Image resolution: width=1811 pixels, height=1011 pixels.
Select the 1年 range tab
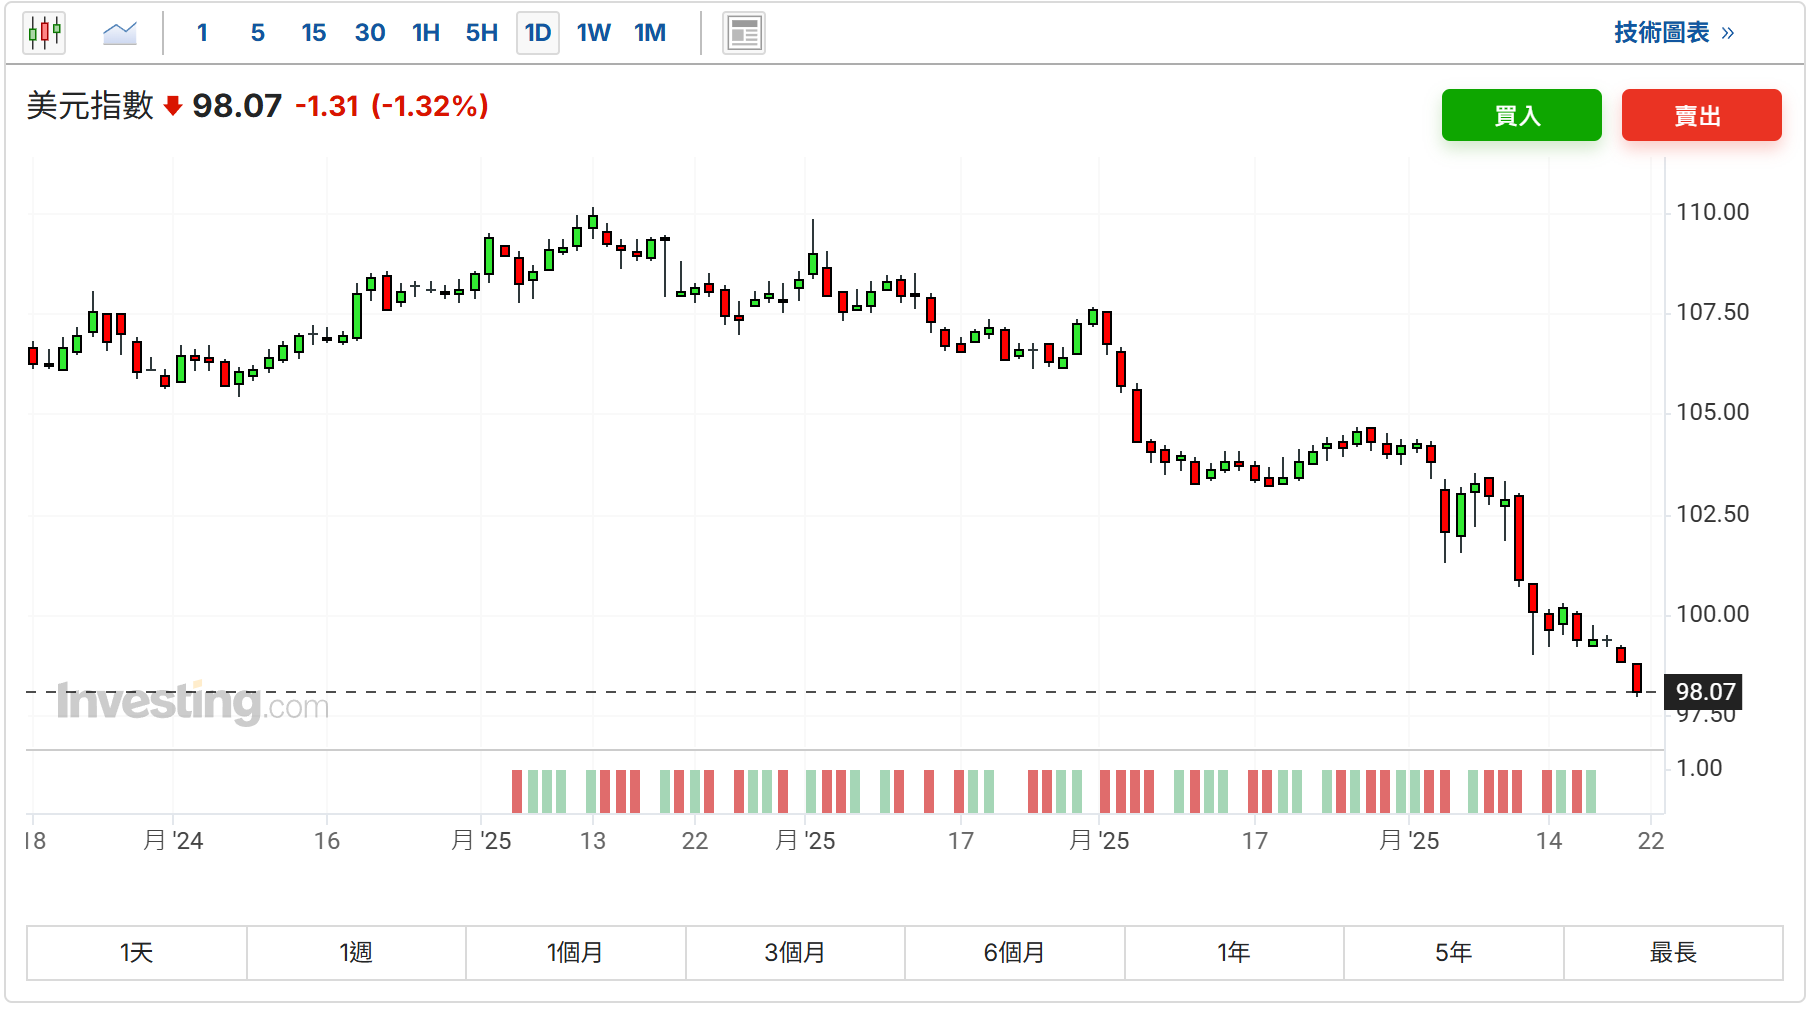tap(1235, 953)
